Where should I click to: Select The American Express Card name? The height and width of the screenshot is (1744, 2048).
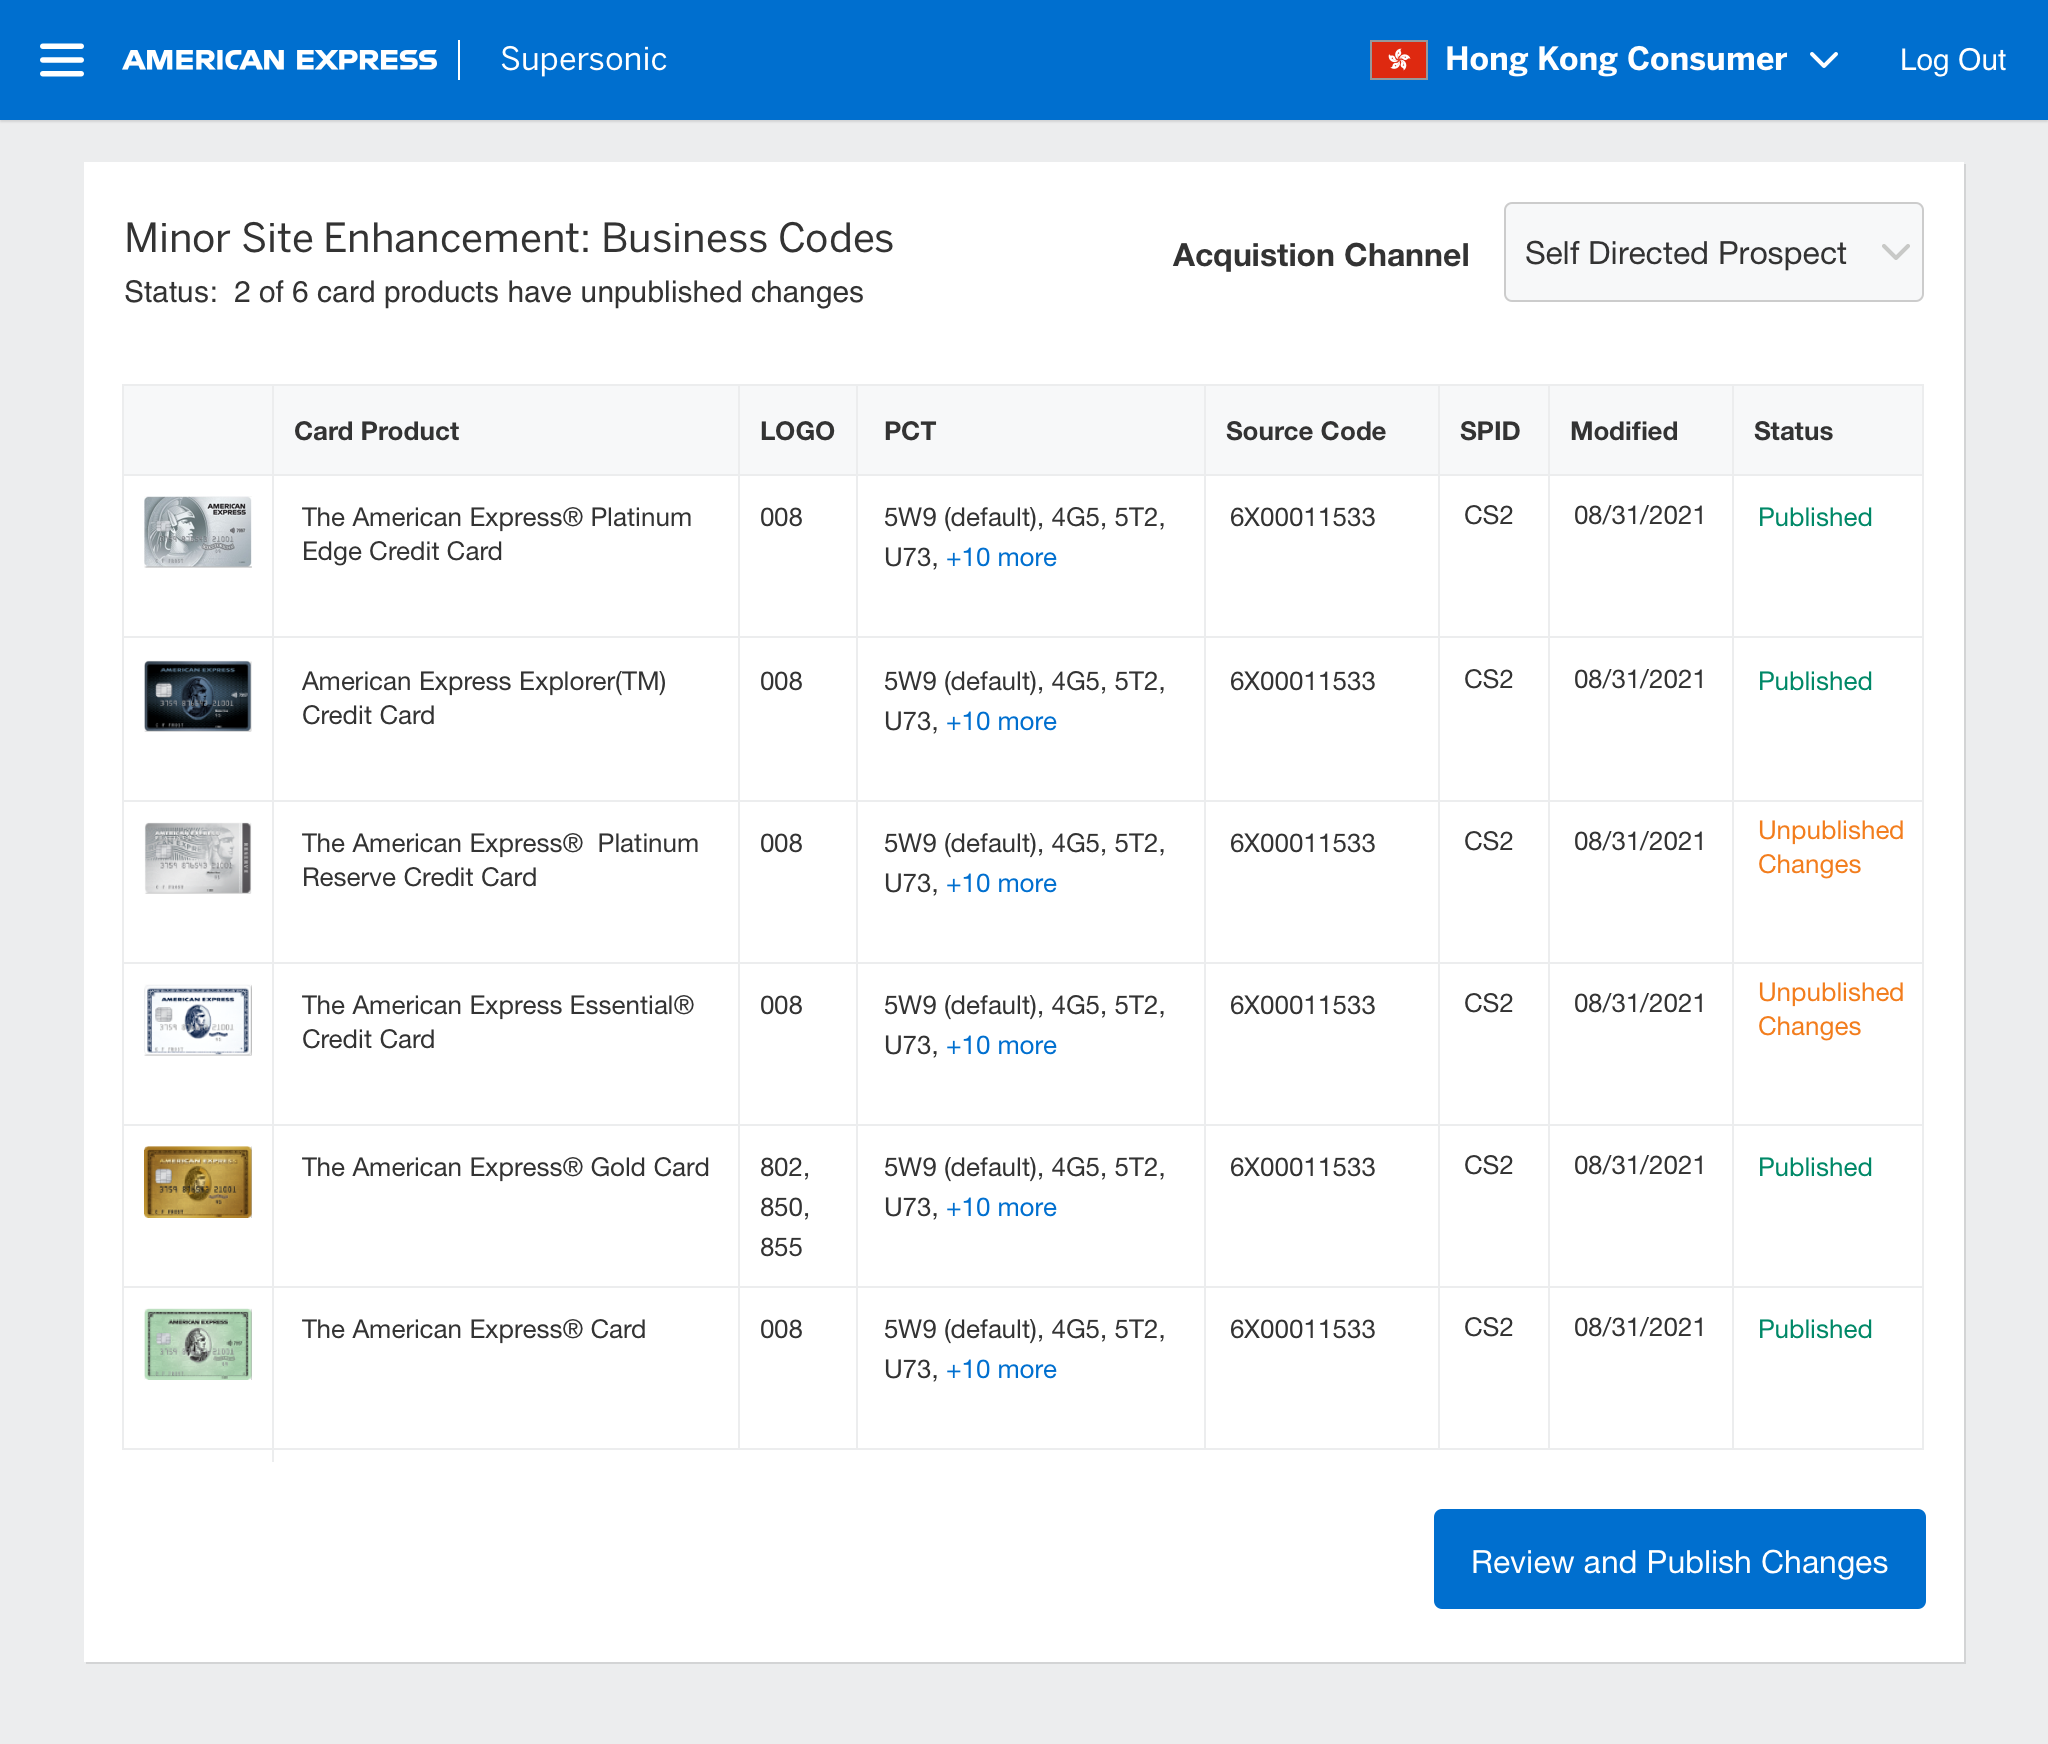coord(474,1329)
